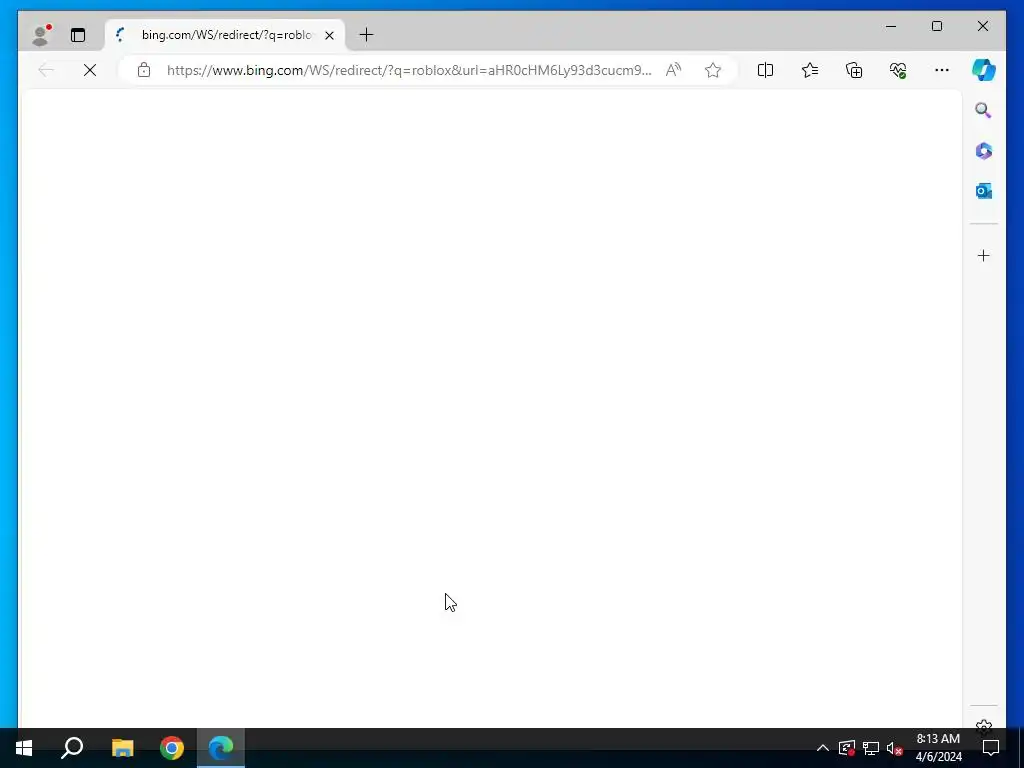Viewport: 1024px width, 768px height.
Task: Open File Explorer from taskbar
Action: pyautogui.click(x=122, y=748)
